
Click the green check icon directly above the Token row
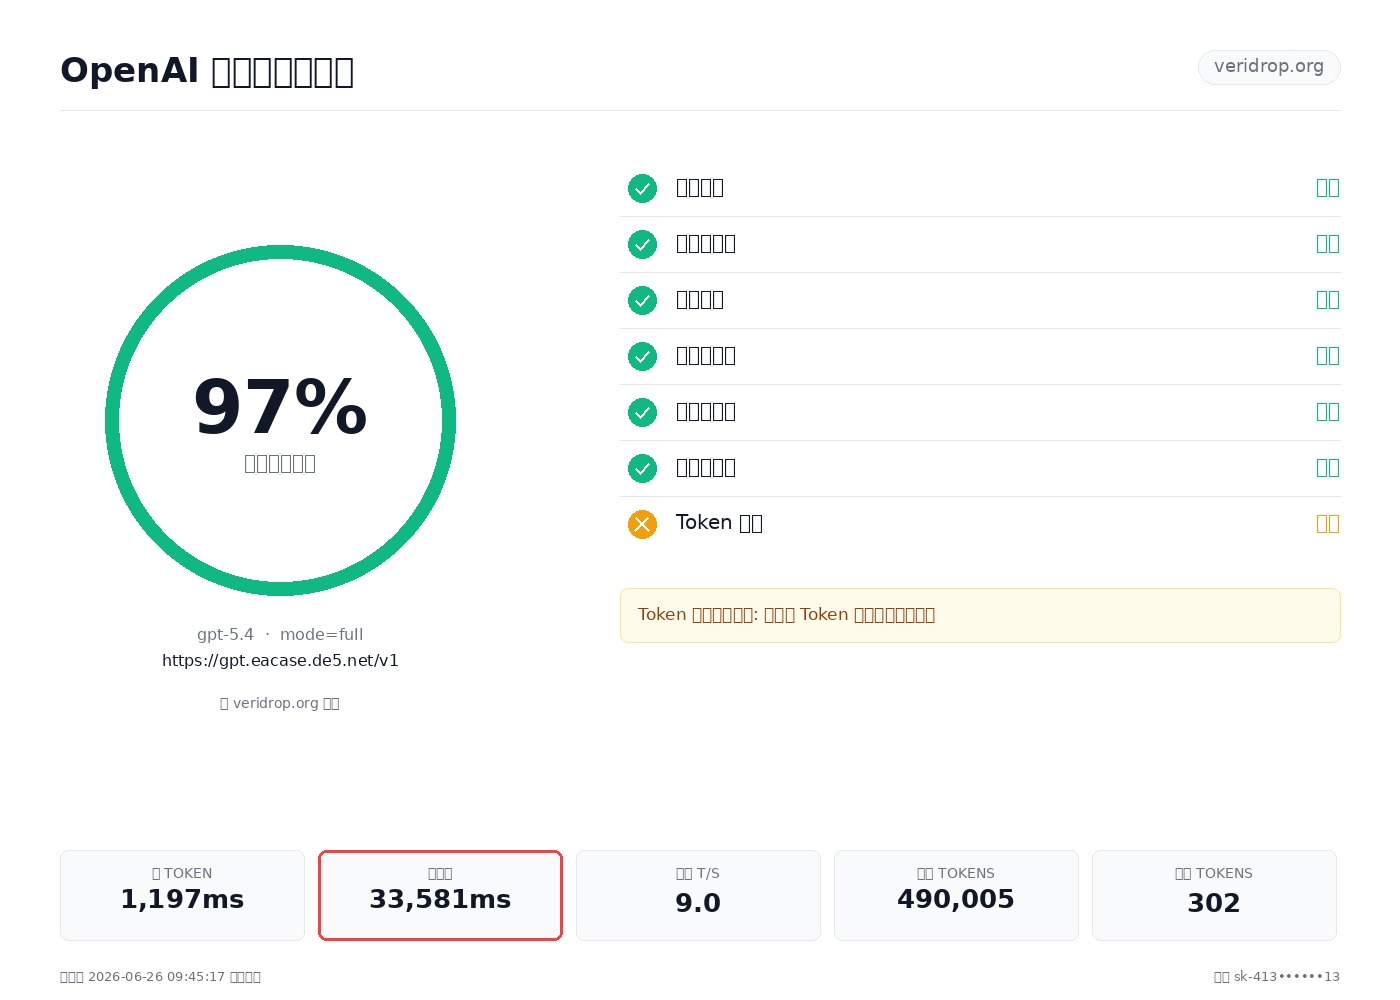(642, 468)
